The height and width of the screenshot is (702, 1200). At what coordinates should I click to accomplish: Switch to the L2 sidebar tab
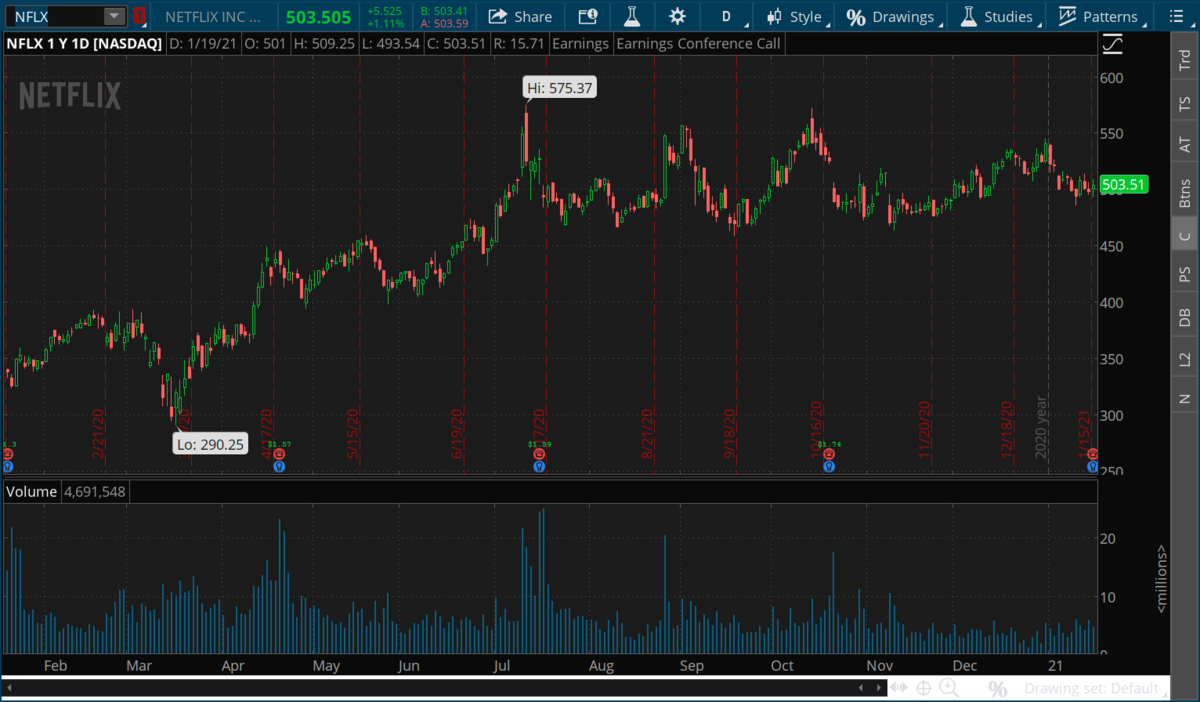pos(1184,358)
